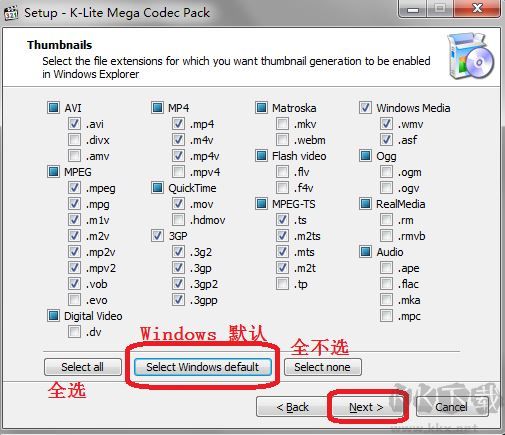Toggle the 3GP group checkbox

(157, 236)
